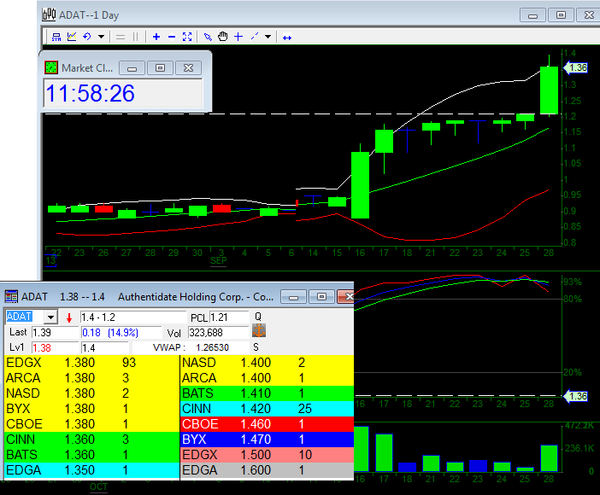Fit chart to full view icon
600x495 pixels.
click(187, 37)
